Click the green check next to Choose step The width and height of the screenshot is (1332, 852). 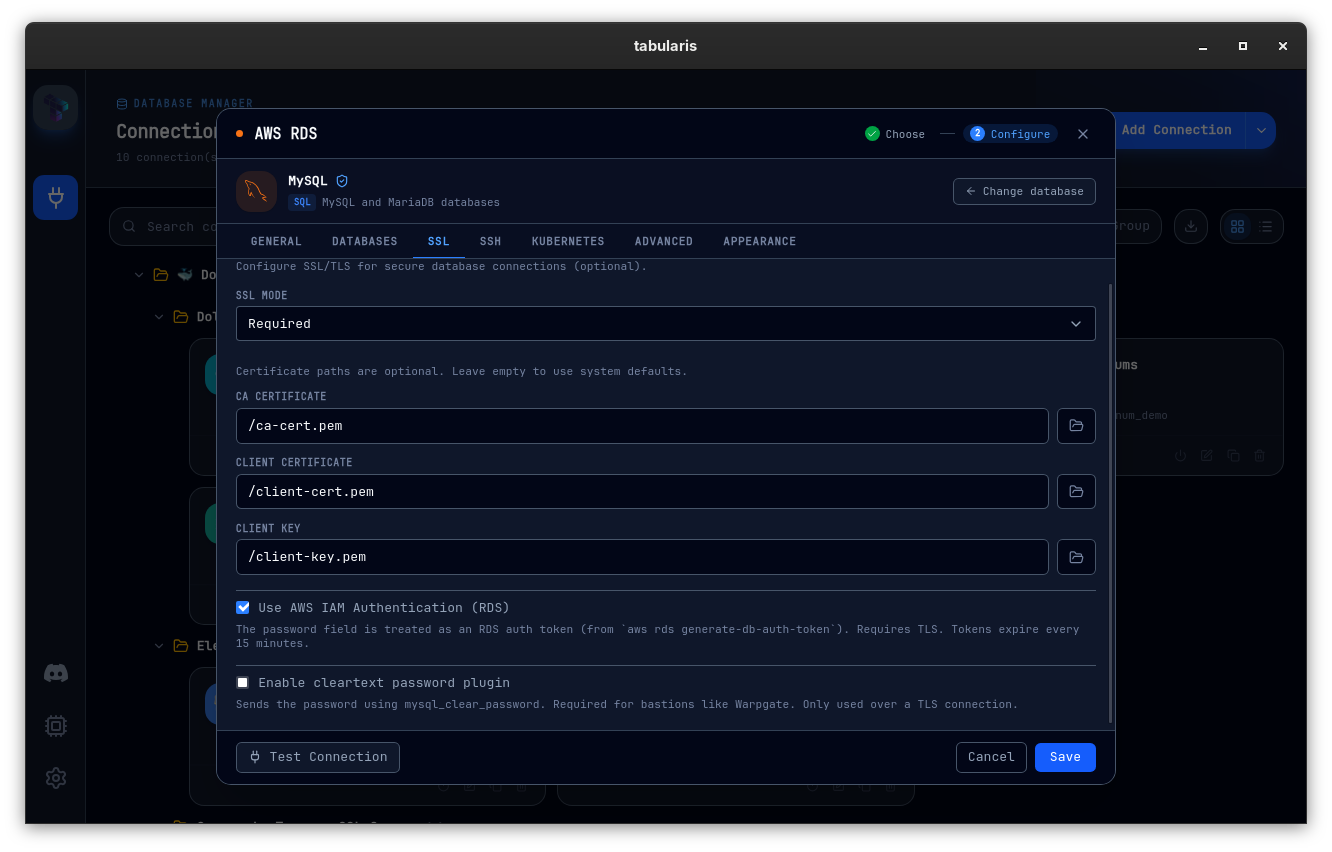(872, 134)
